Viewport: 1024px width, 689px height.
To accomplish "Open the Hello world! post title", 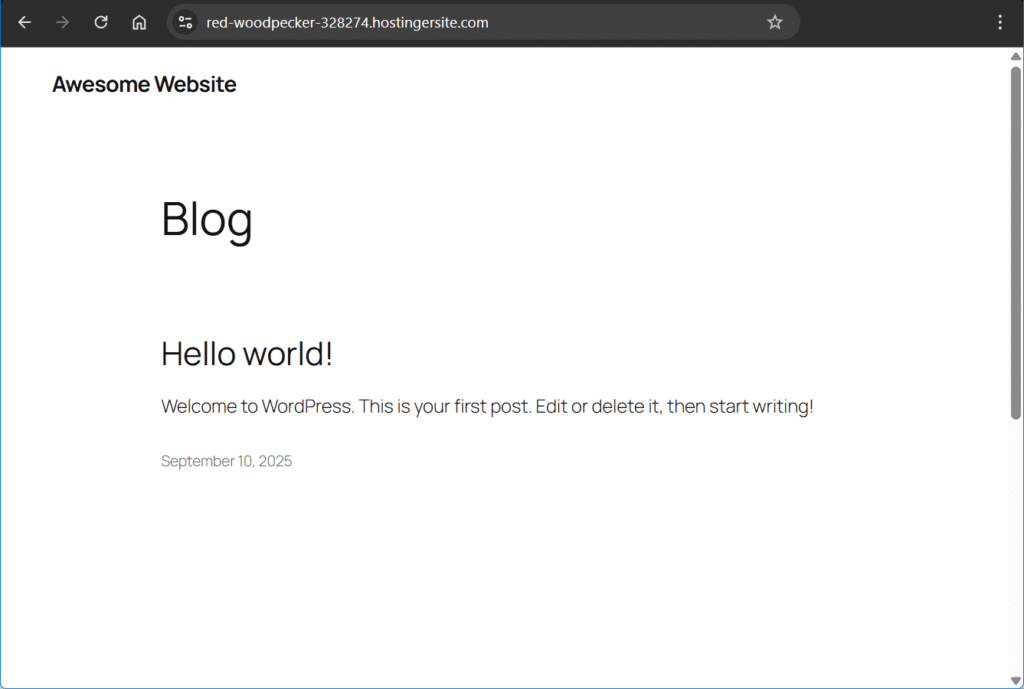I will tap(246, 353).
